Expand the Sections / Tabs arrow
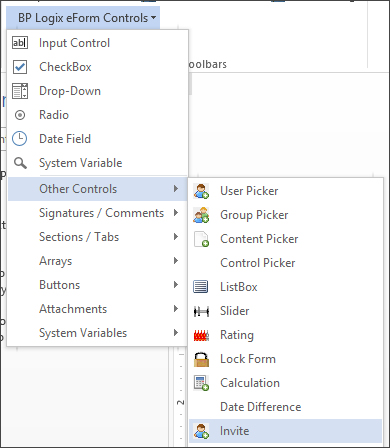 [176, 237]
